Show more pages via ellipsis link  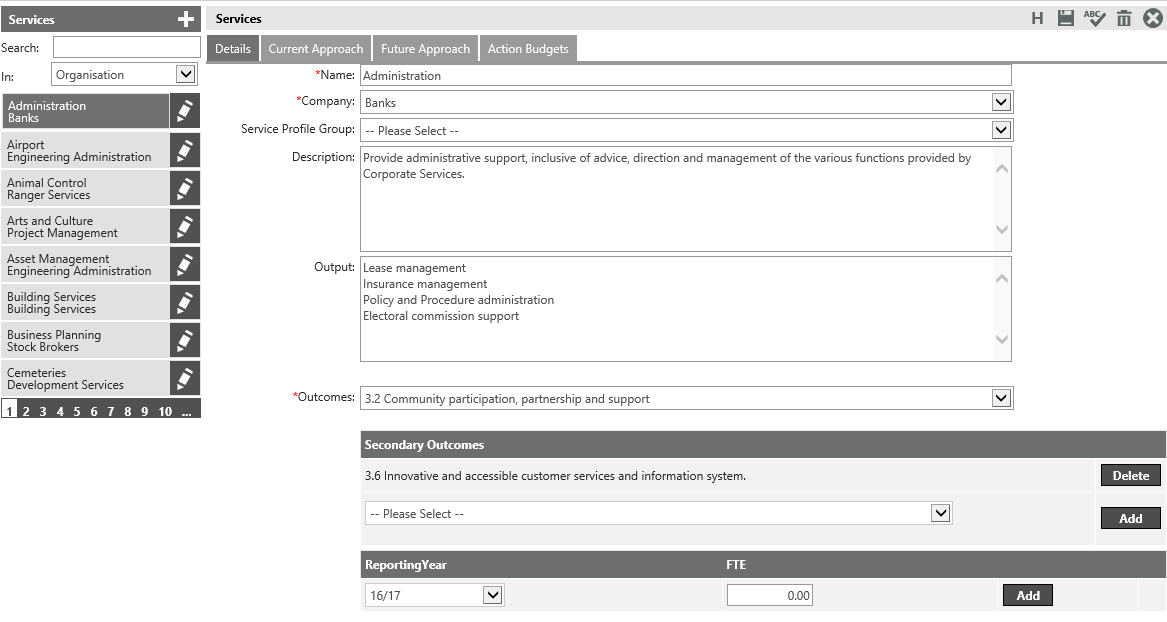coord(186,411)
